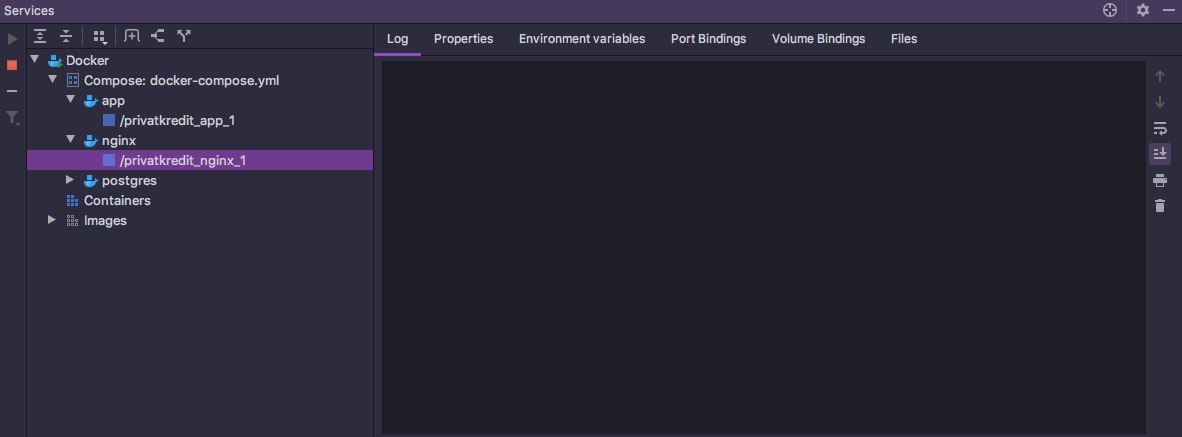
Task: Expand the Images node
Action: (x=52, y=220)
